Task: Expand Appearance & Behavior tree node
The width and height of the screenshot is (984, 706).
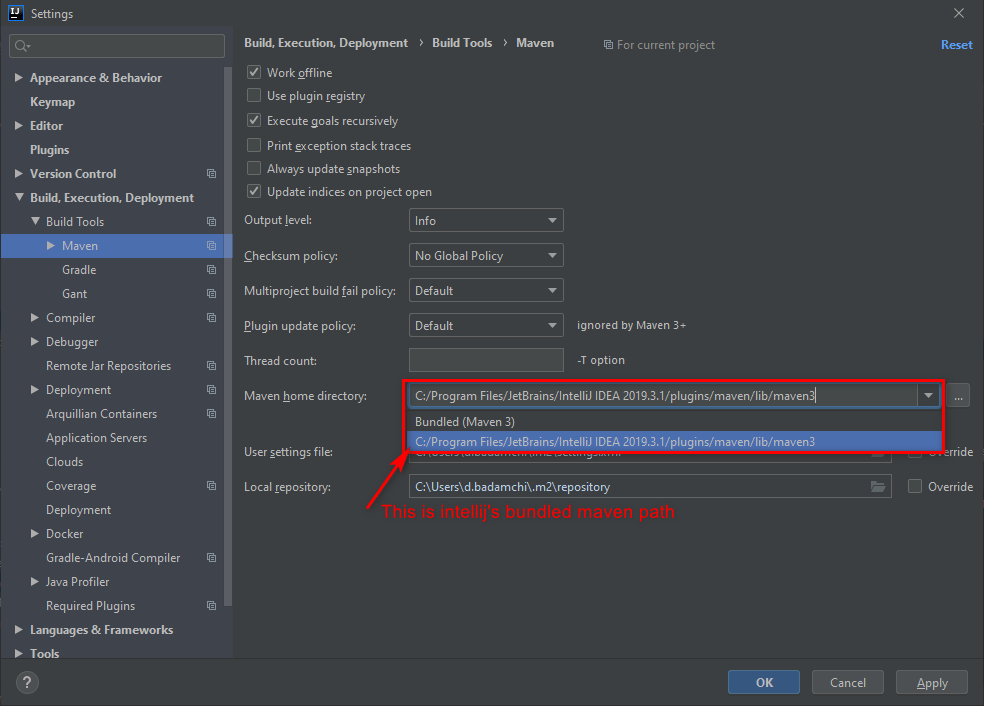Action: (x=19, y=77)
